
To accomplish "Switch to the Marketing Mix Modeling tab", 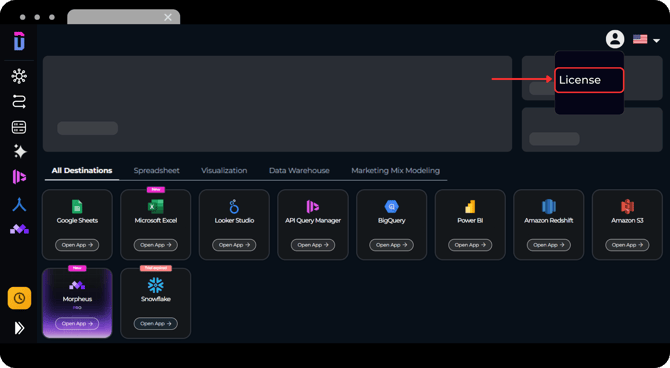I will pos(395,171).
